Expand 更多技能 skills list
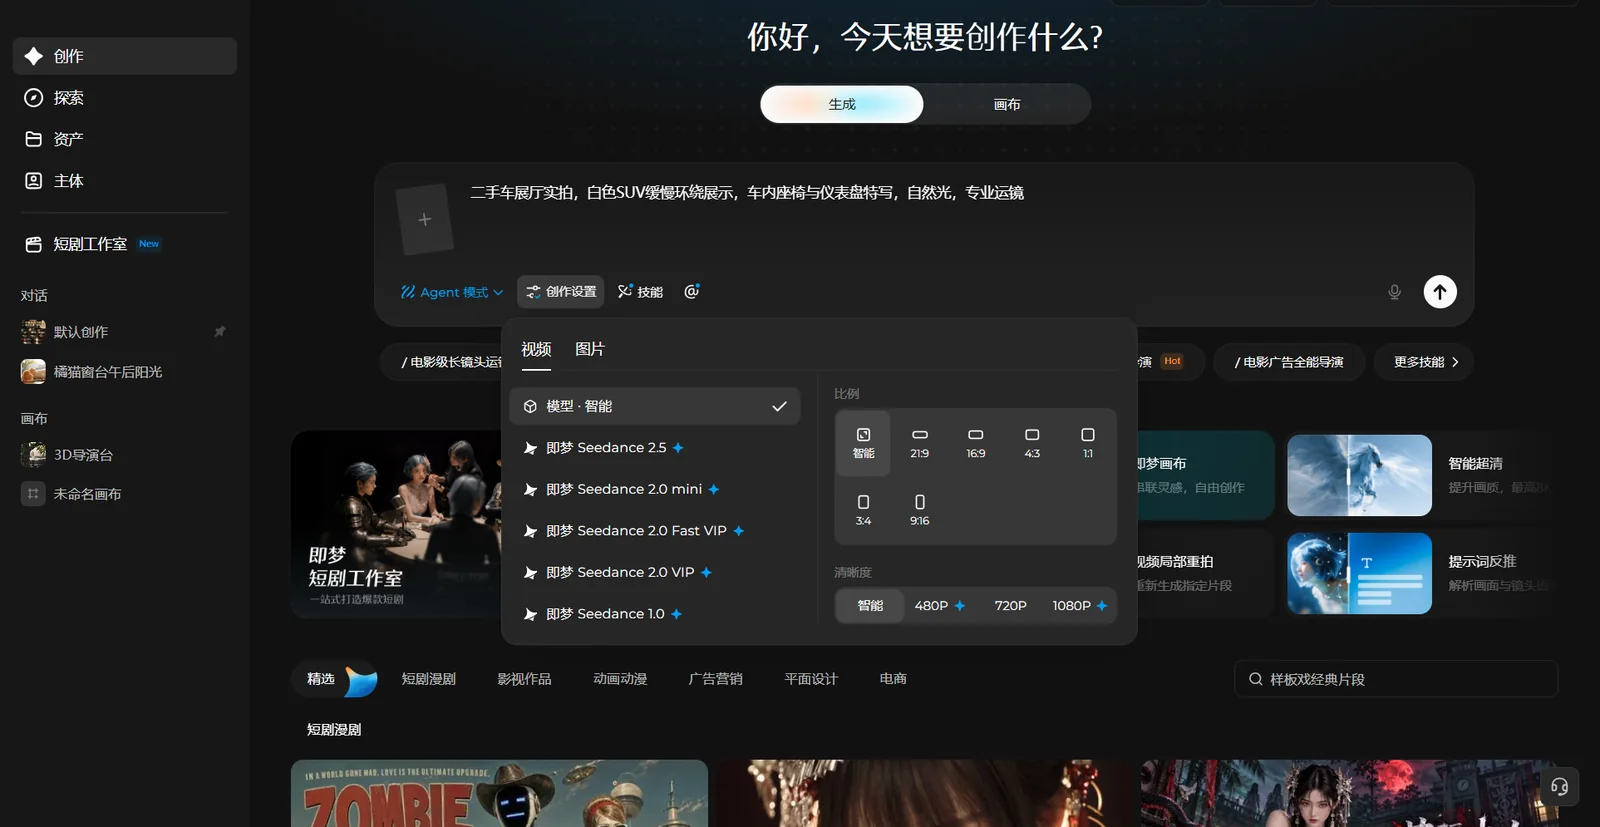Image resolution: width=1600 pixels, height=827 pixels. pyautogui.click(x=1426, y=362)
